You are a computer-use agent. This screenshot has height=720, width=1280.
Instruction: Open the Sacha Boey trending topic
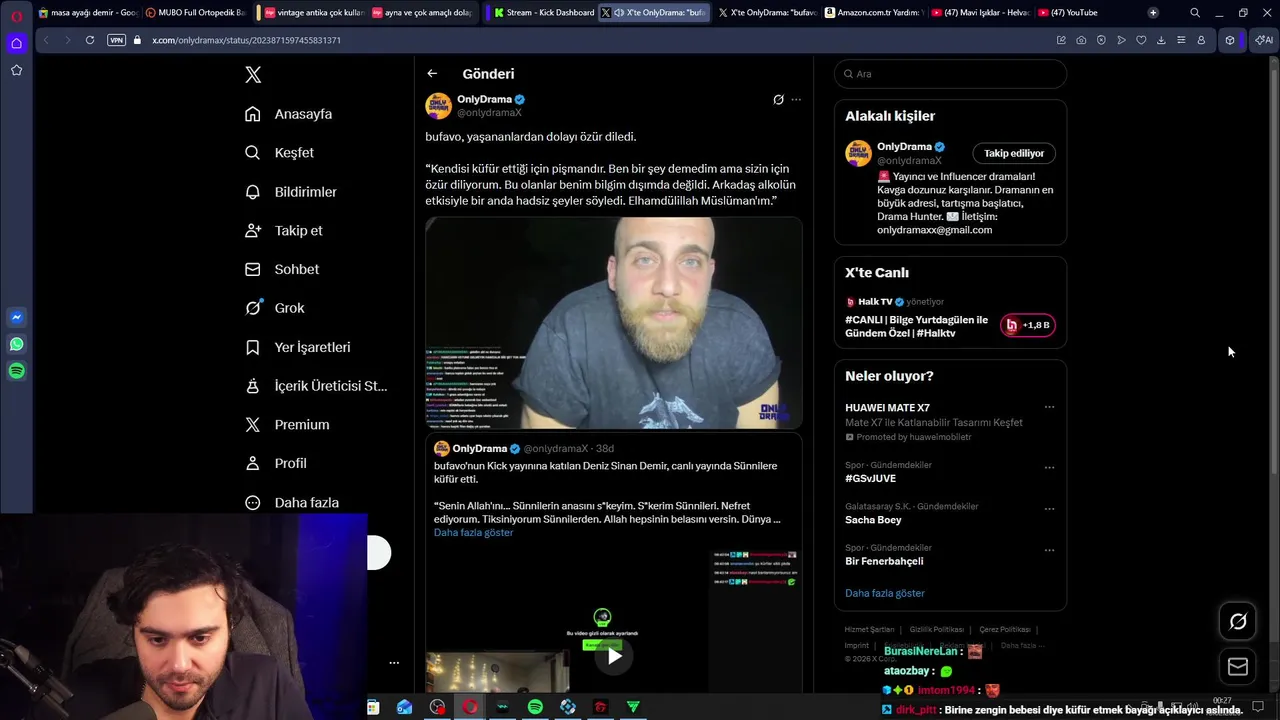click(873, 520)
